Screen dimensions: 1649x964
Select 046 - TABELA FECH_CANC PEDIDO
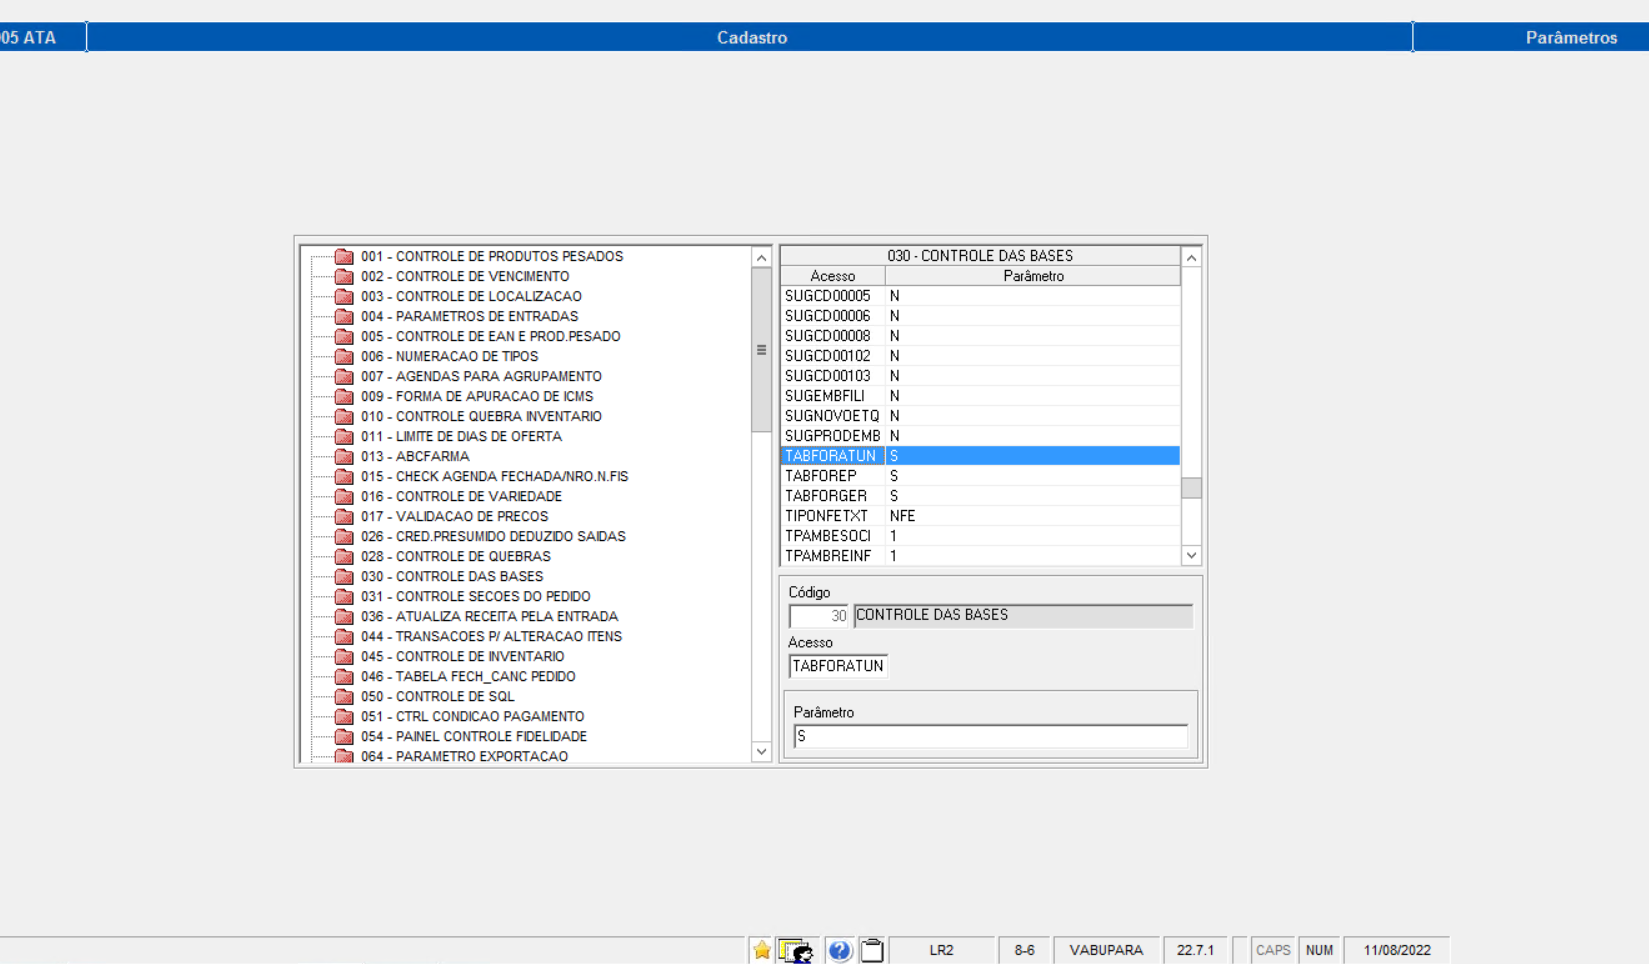[468, 677]
